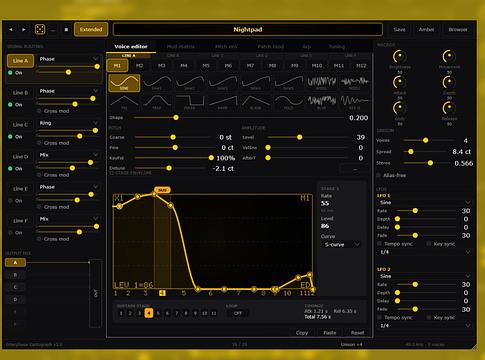
Task: Enable Line F On indicator
Action: (x=10, y=233)
